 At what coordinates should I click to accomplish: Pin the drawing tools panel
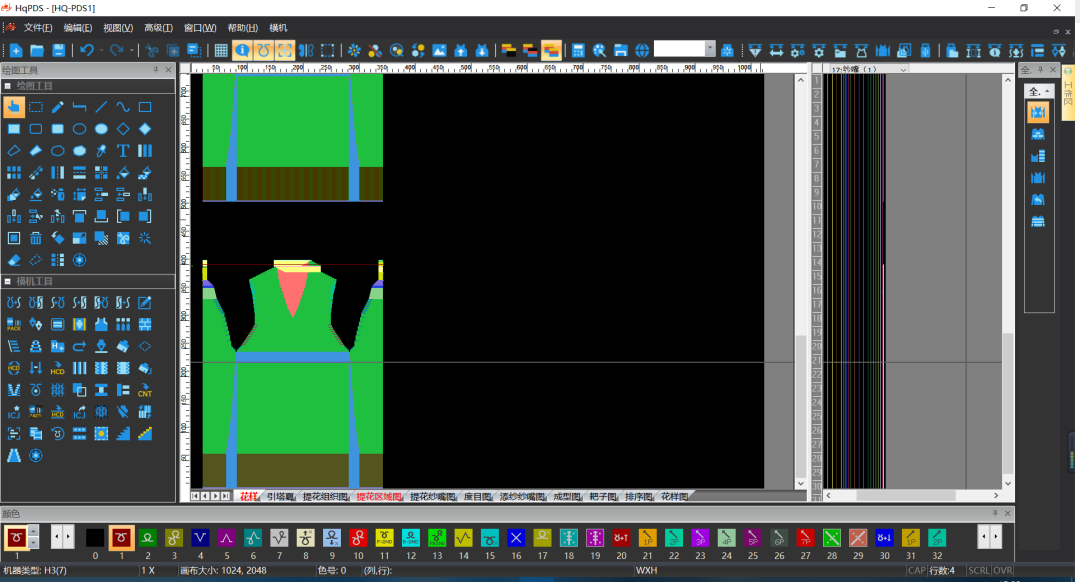[x=156, y=70]
